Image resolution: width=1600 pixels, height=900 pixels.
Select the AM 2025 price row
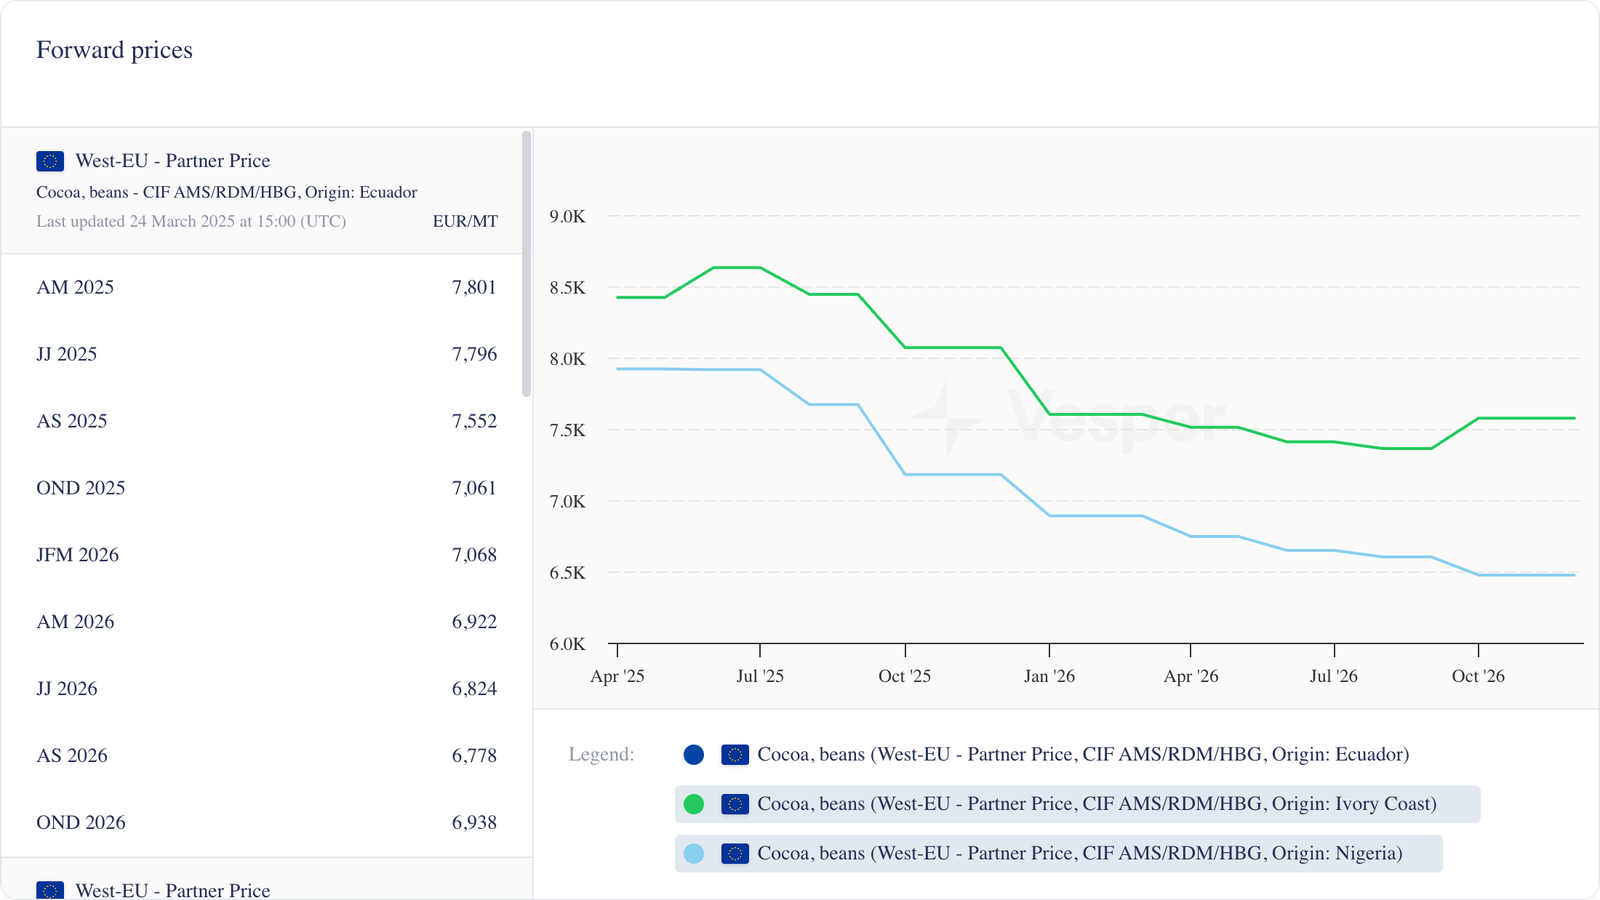(266, 288)
